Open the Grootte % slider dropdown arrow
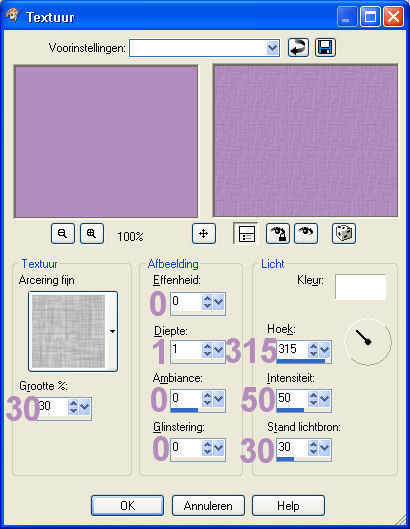 pos(85,407)
